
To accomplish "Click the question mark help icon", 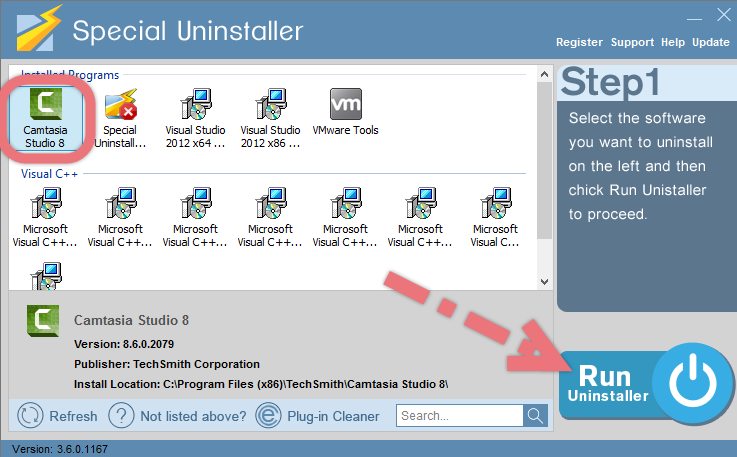I will (x=121, y=416).
